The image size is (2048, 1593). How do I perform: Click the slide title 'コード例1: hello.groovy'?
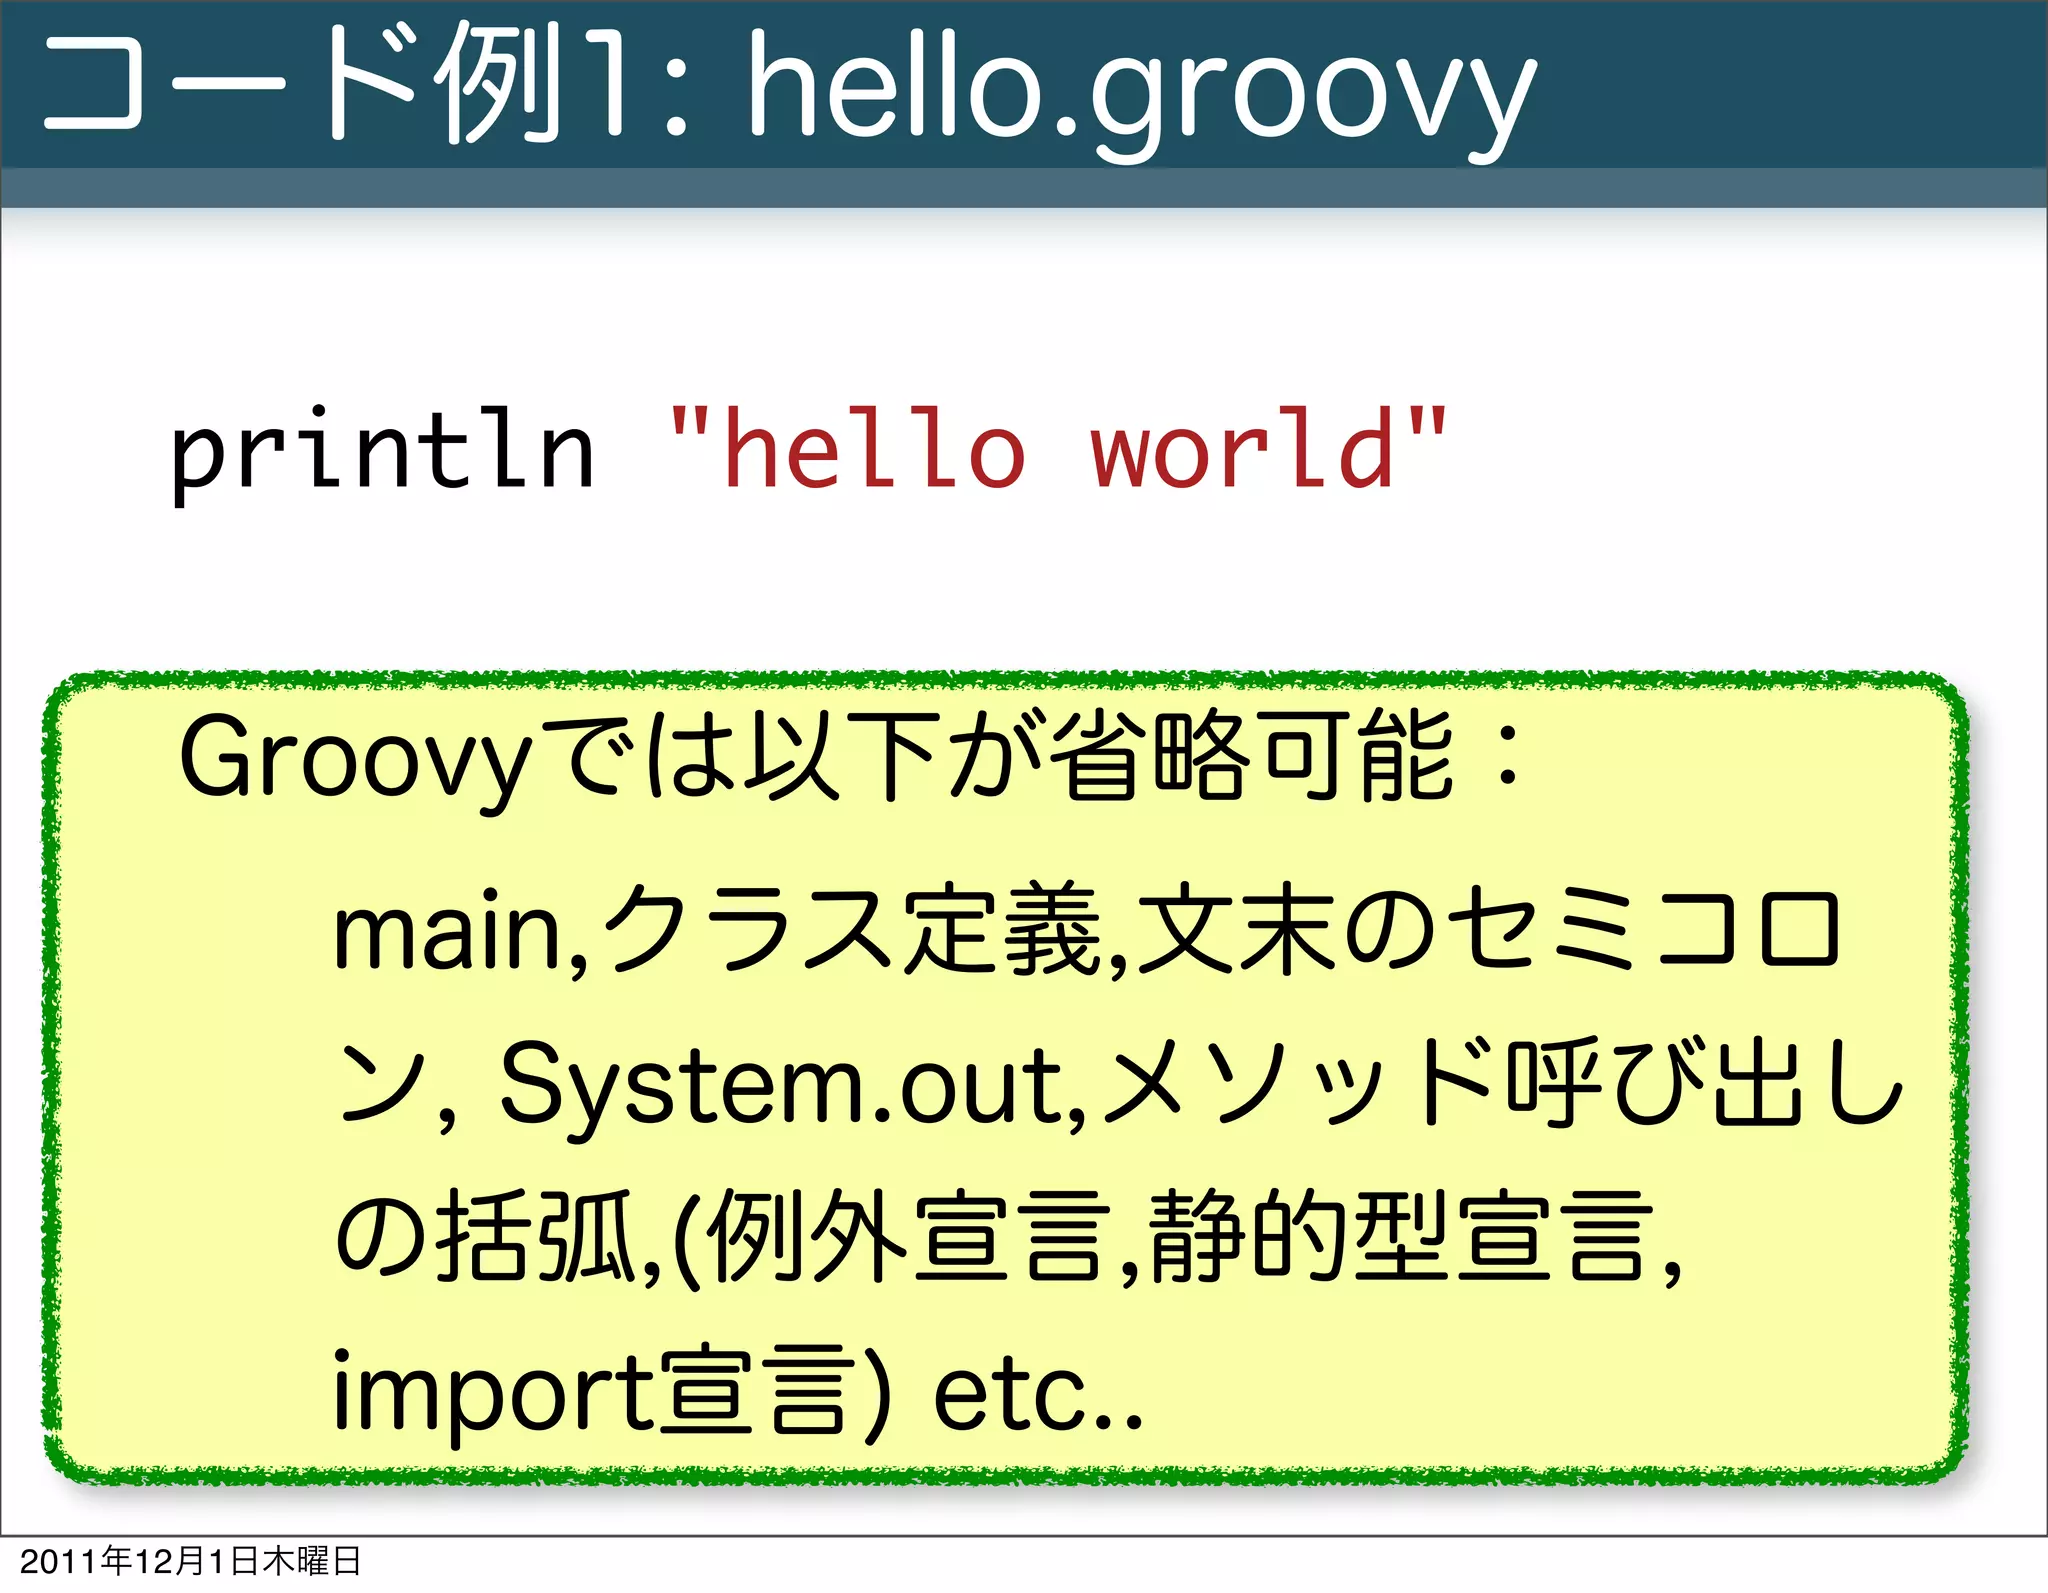(x=790, y=90)
